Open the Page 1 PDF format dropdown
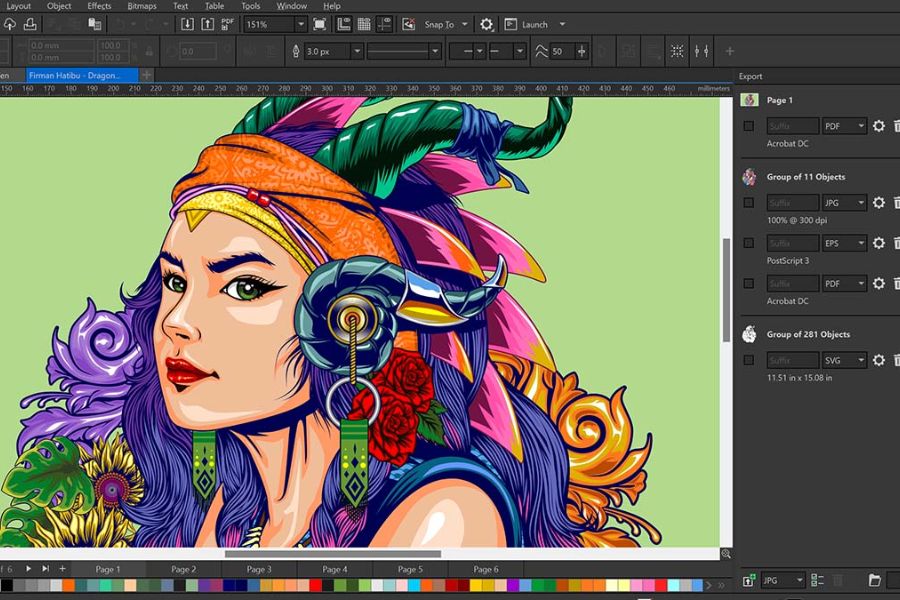The width and height of the screenshot is (900, 600). (844, 126)
